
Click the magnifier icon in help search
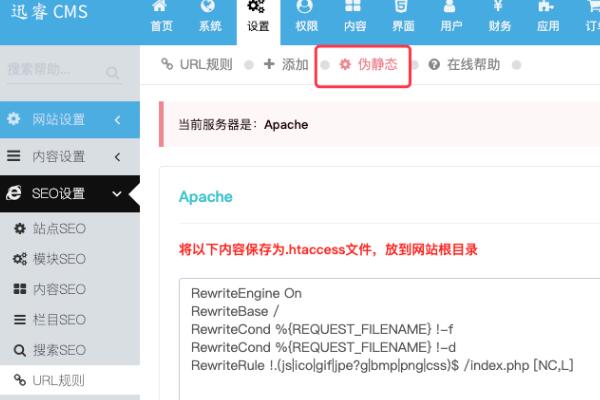(x=112, y=72)
